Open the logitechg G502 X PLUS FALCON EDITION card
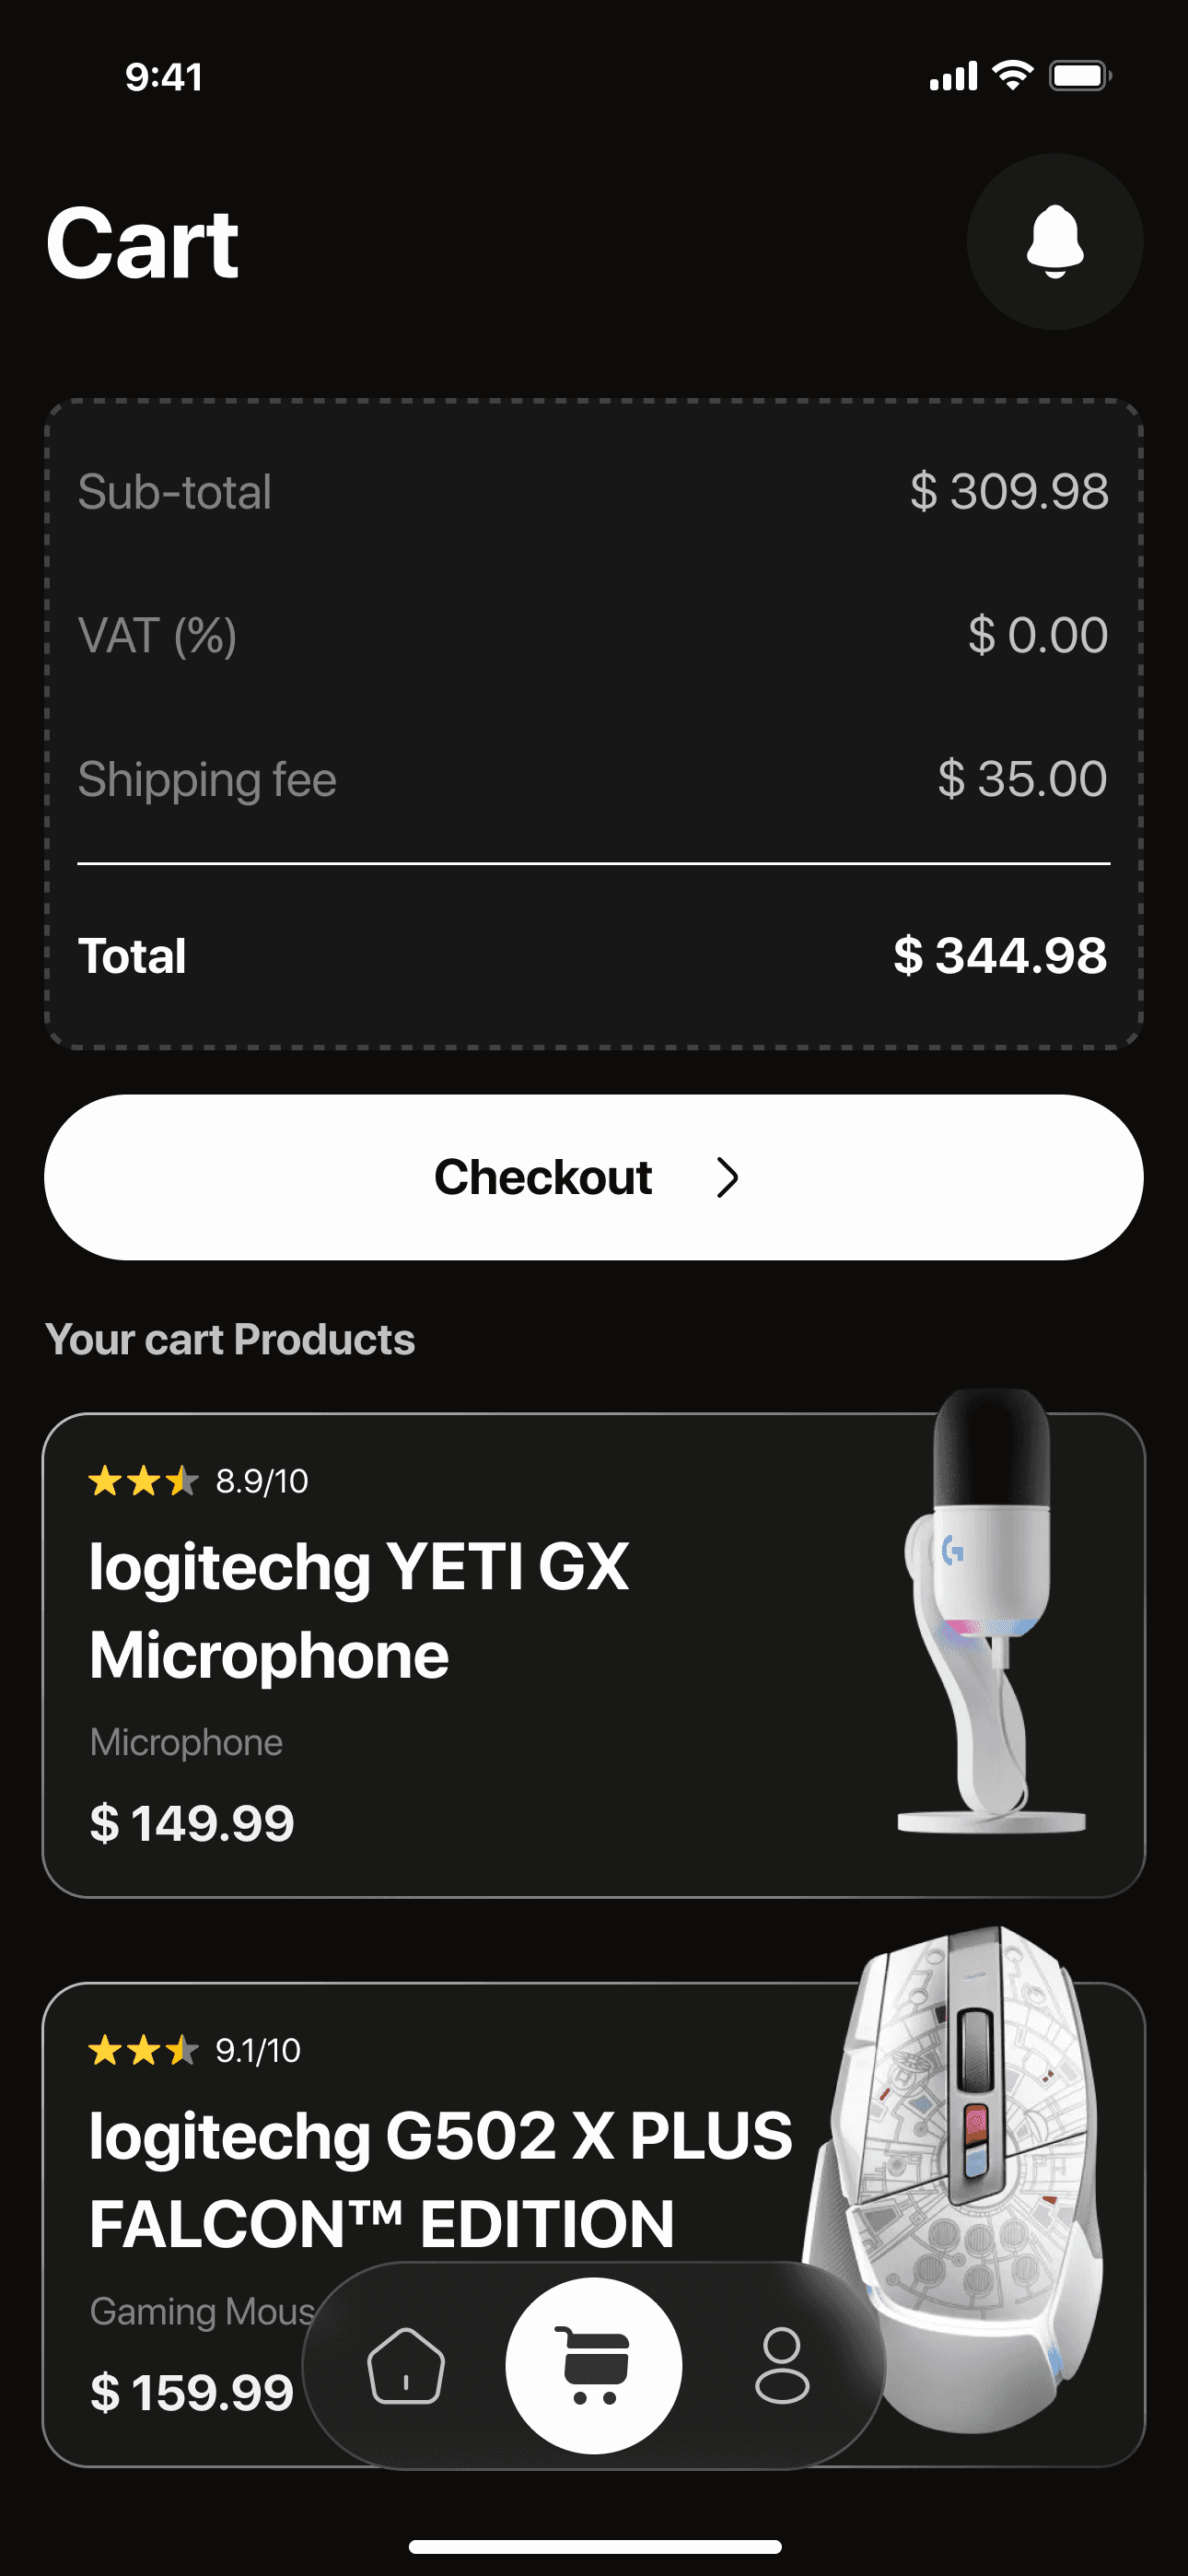The image size is (1188, 2576). pyautogui.click(x=594, y=2225)
